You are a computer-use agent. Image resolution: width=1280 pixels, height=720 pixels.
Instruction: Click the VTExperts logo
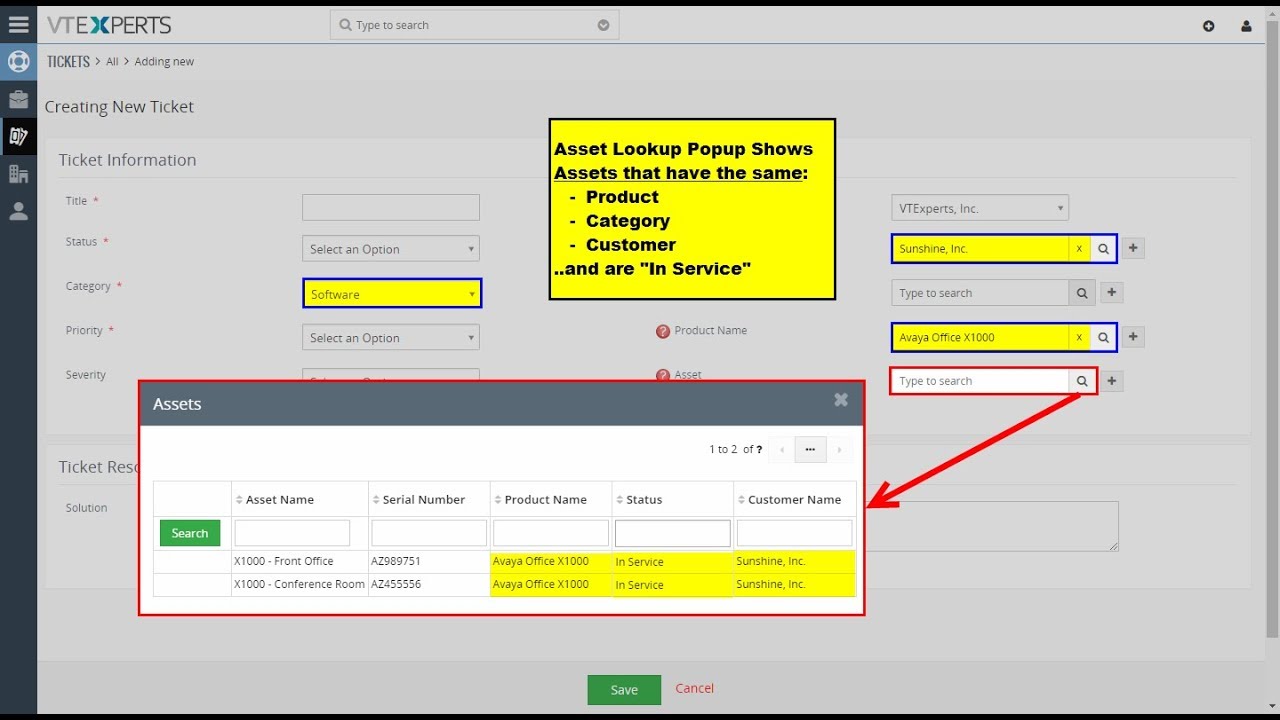pyautogui.click(x=109, y=25)
